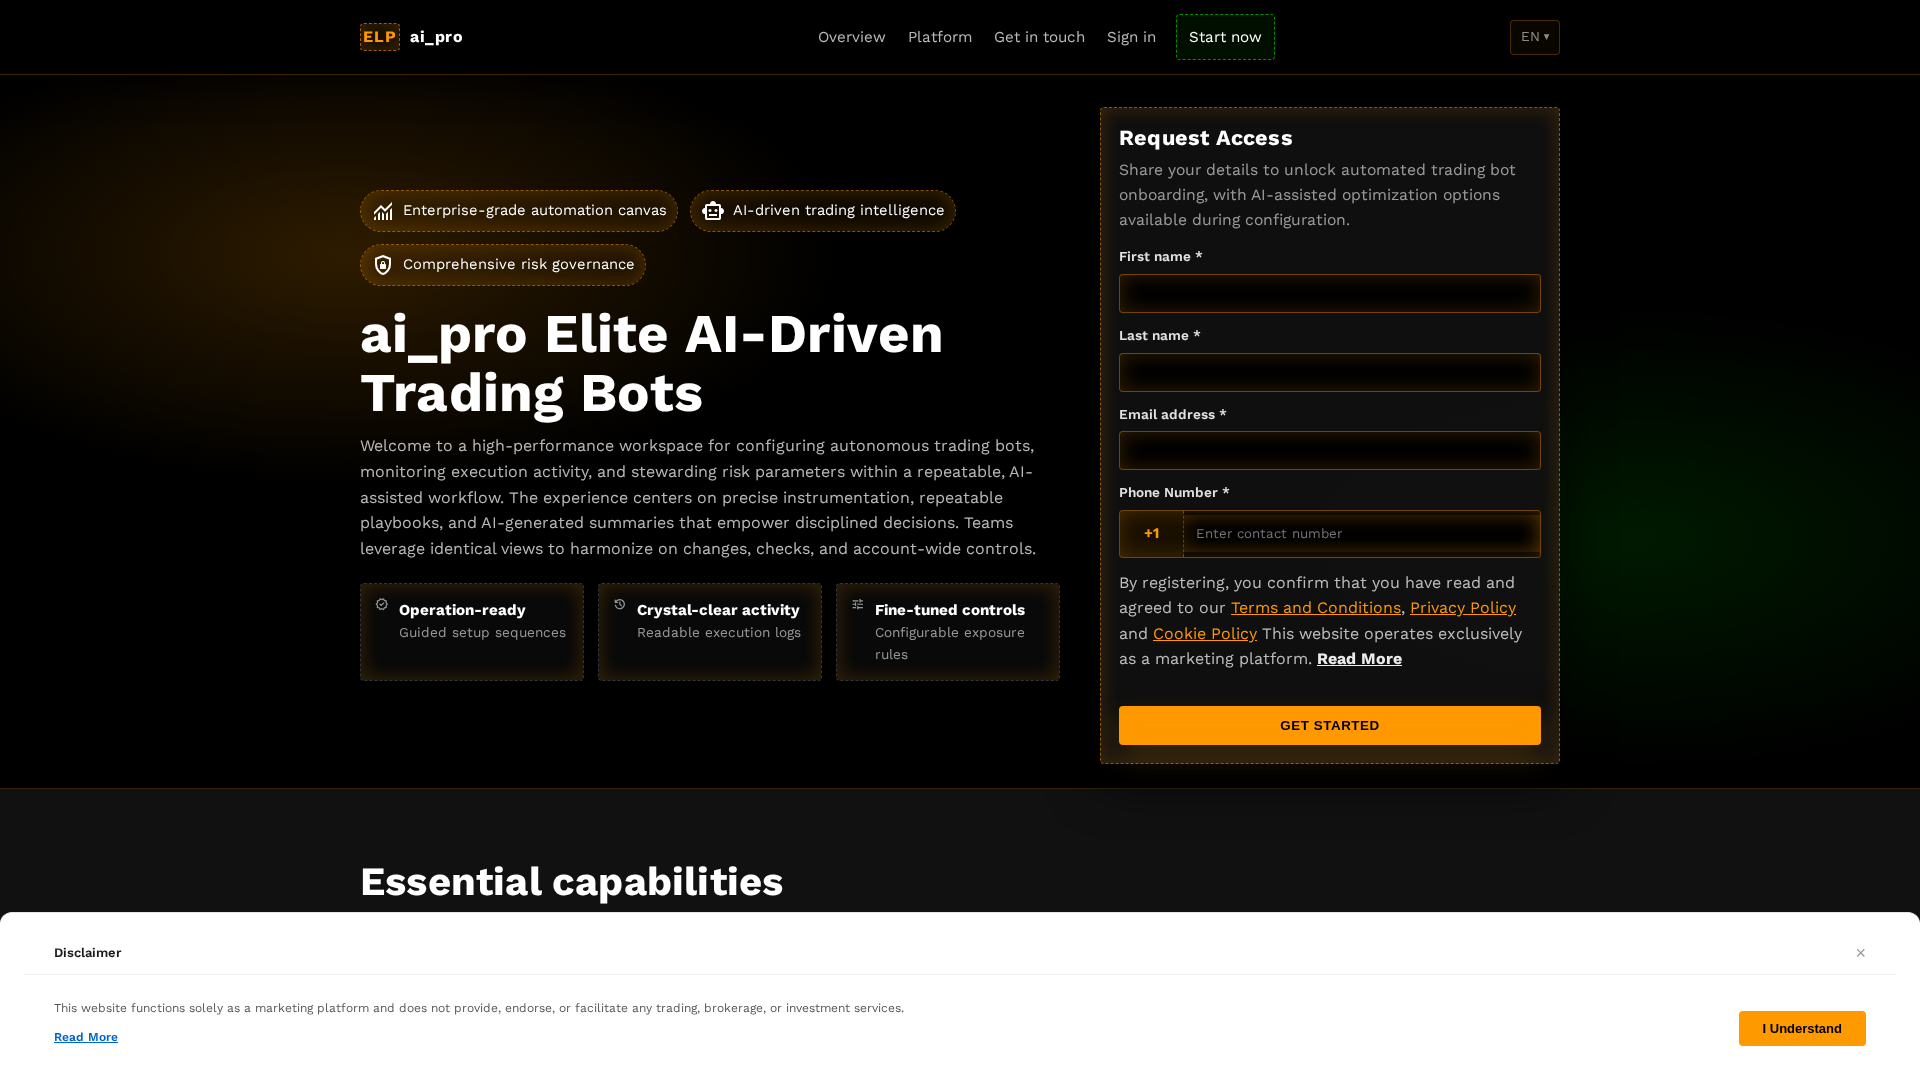Click the Phone Number field label

click(1174, 493)
